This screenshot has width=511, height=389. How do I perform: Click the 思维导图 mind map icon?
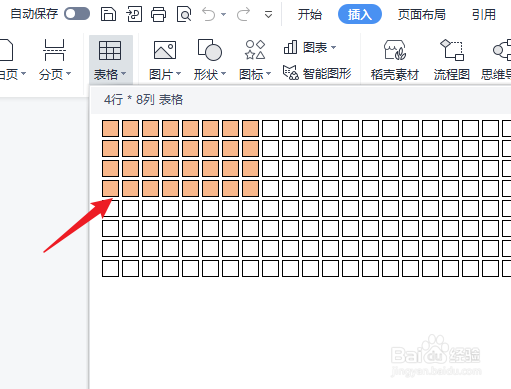pyautogui.click(x=502, y=50)
